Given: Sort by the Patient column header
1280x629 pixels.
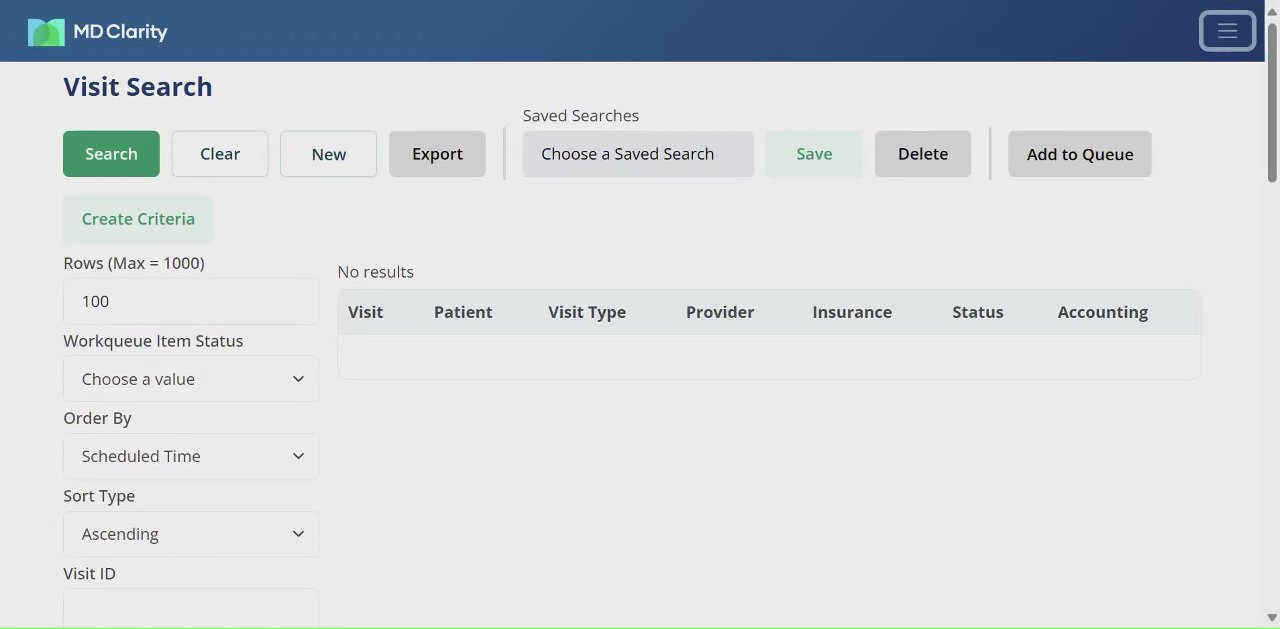Looking at the screenshot, I should click(x=463, y=312).
